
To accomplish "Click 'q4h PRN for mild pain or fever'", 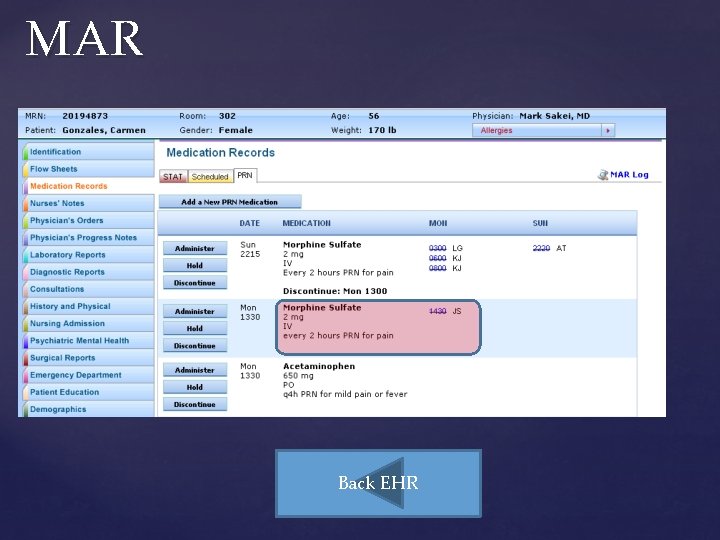I will point(345,394).
